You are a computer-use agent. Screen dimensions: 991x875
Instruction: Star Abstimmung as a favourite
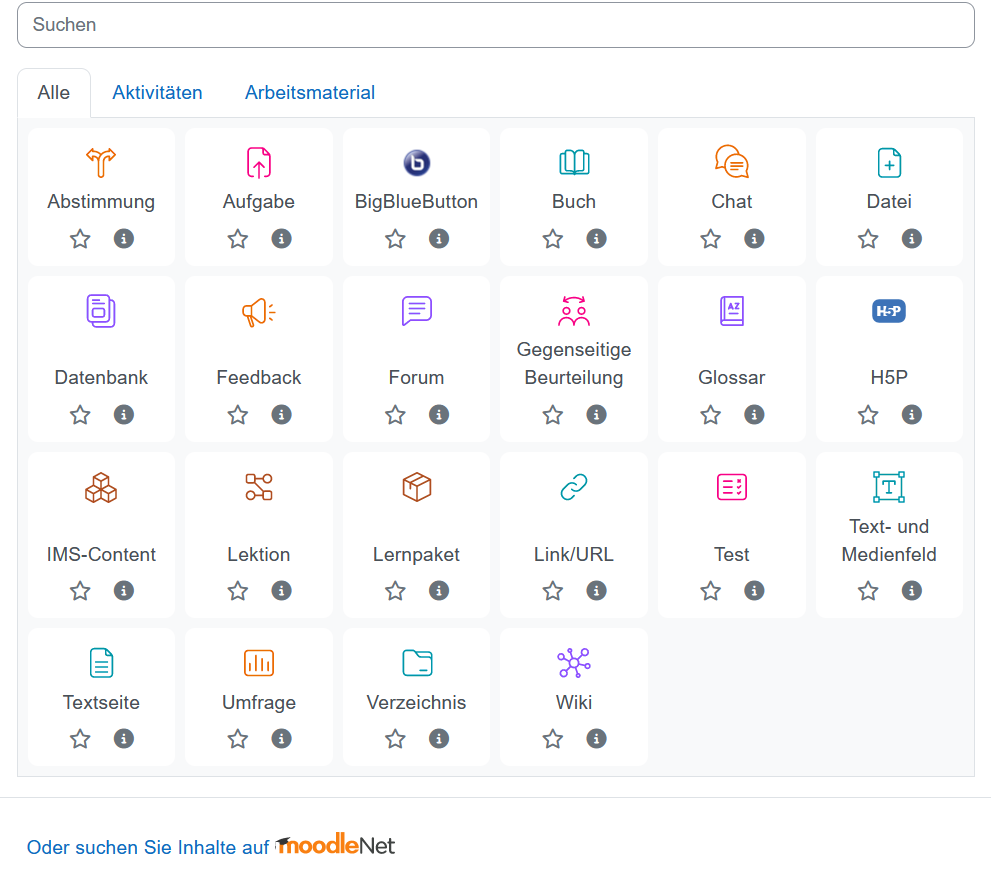80,239
